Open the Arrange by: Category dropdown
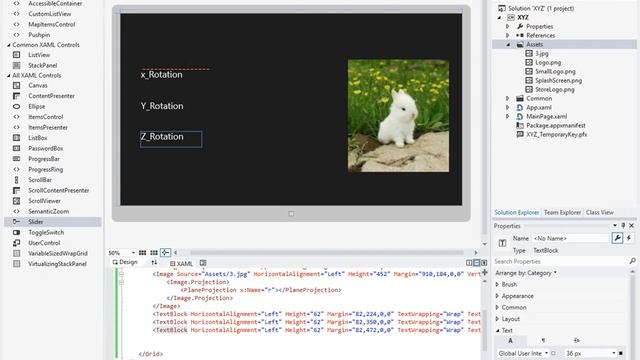This screenshot has width=640, height=360. click(x=526, y=273)
